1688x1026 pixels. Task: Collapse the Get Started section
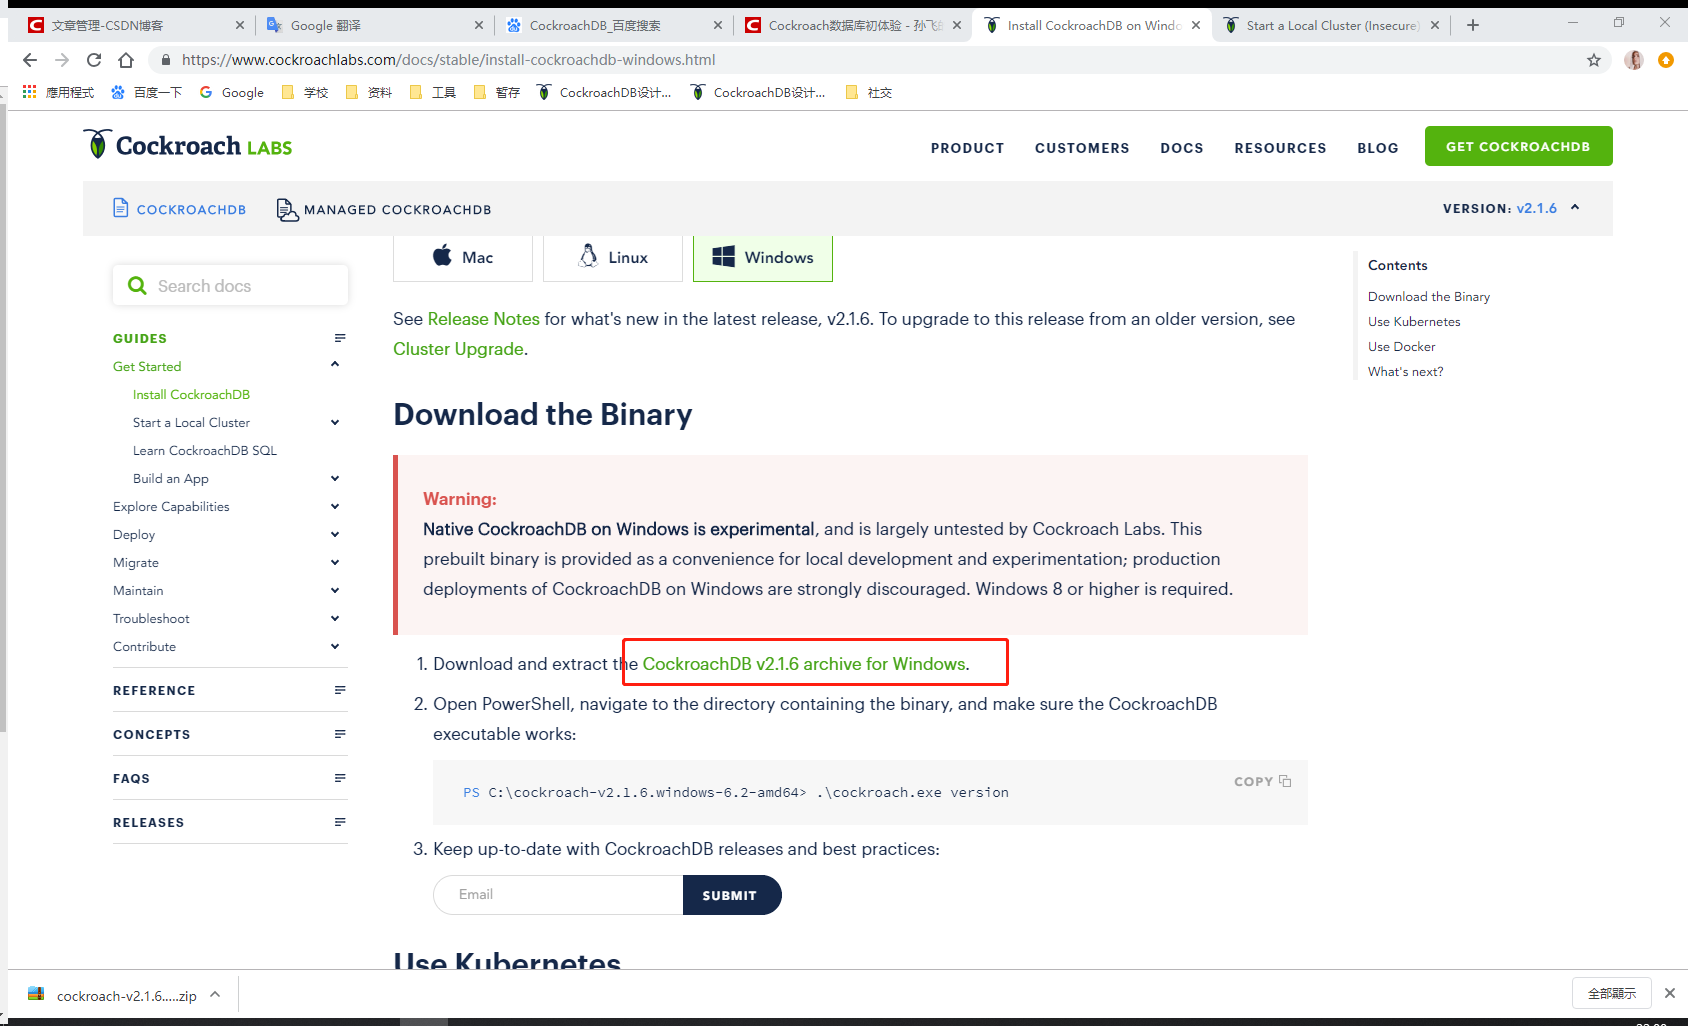pos(335,364)
